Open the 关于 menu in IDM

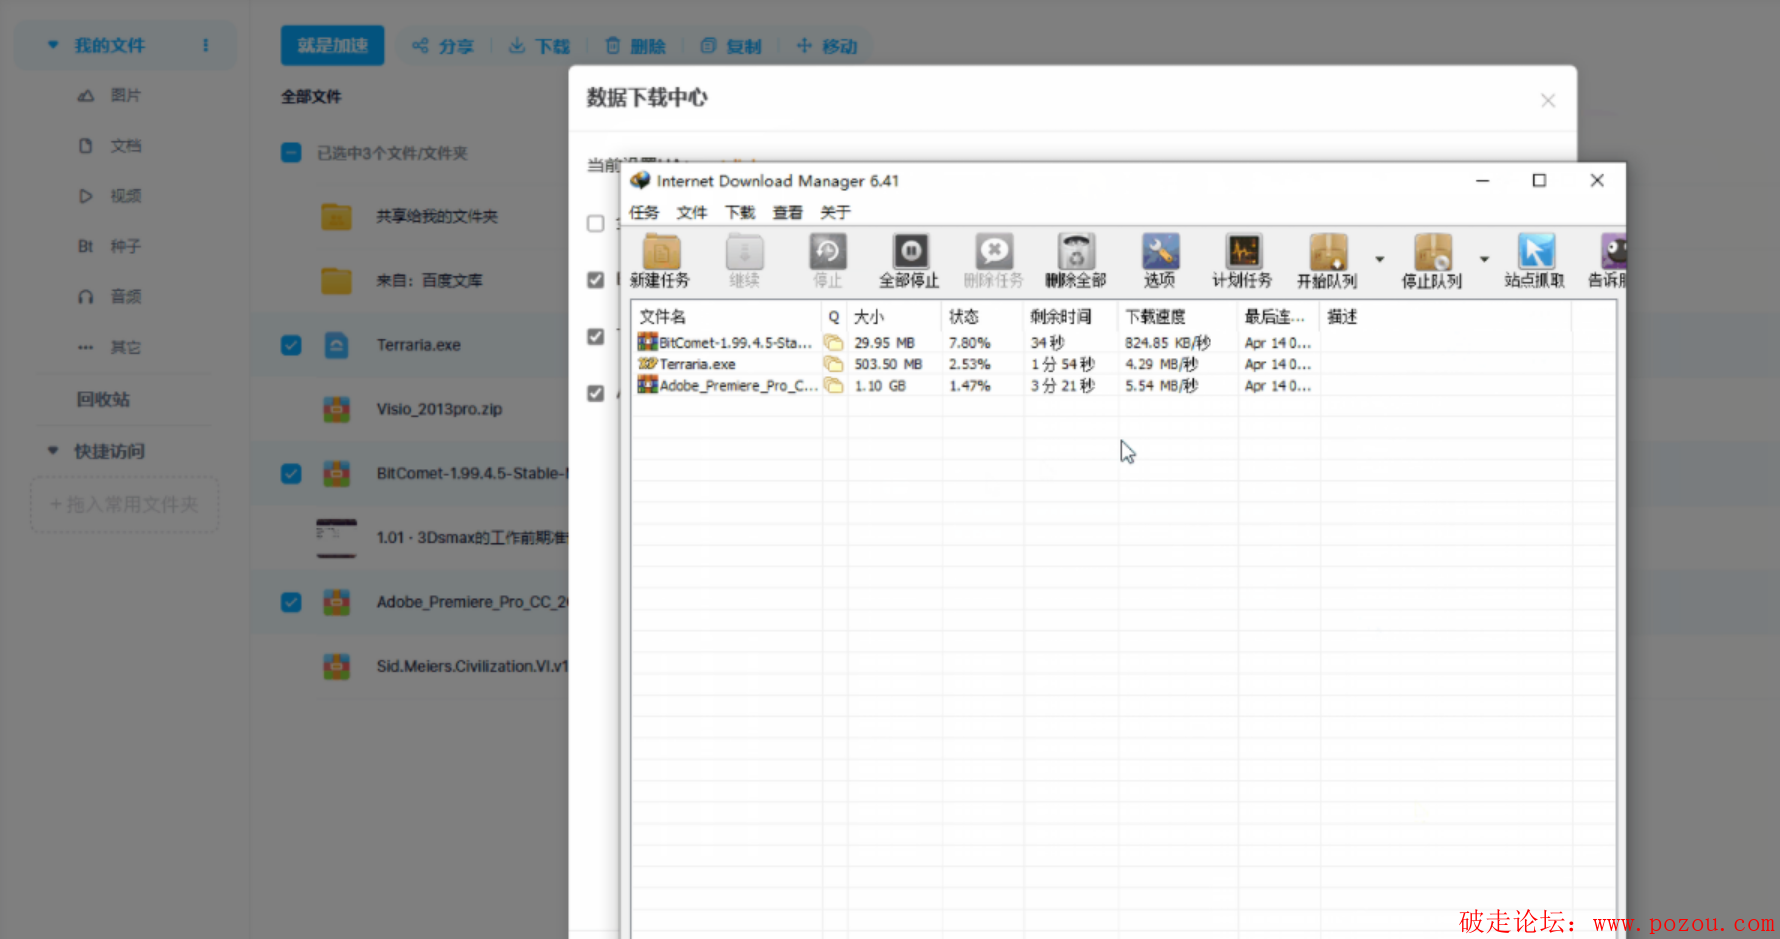click(x=836, y=212)
